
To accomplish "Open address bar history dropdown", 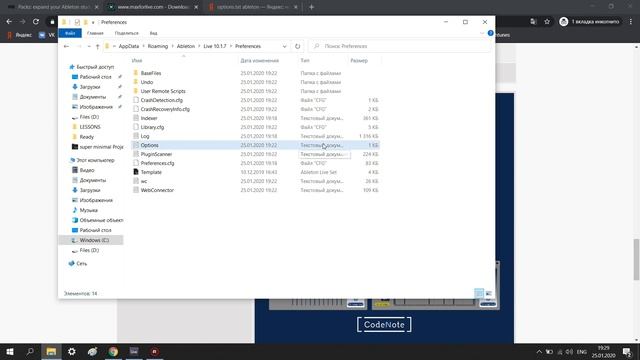I will 284,47.
